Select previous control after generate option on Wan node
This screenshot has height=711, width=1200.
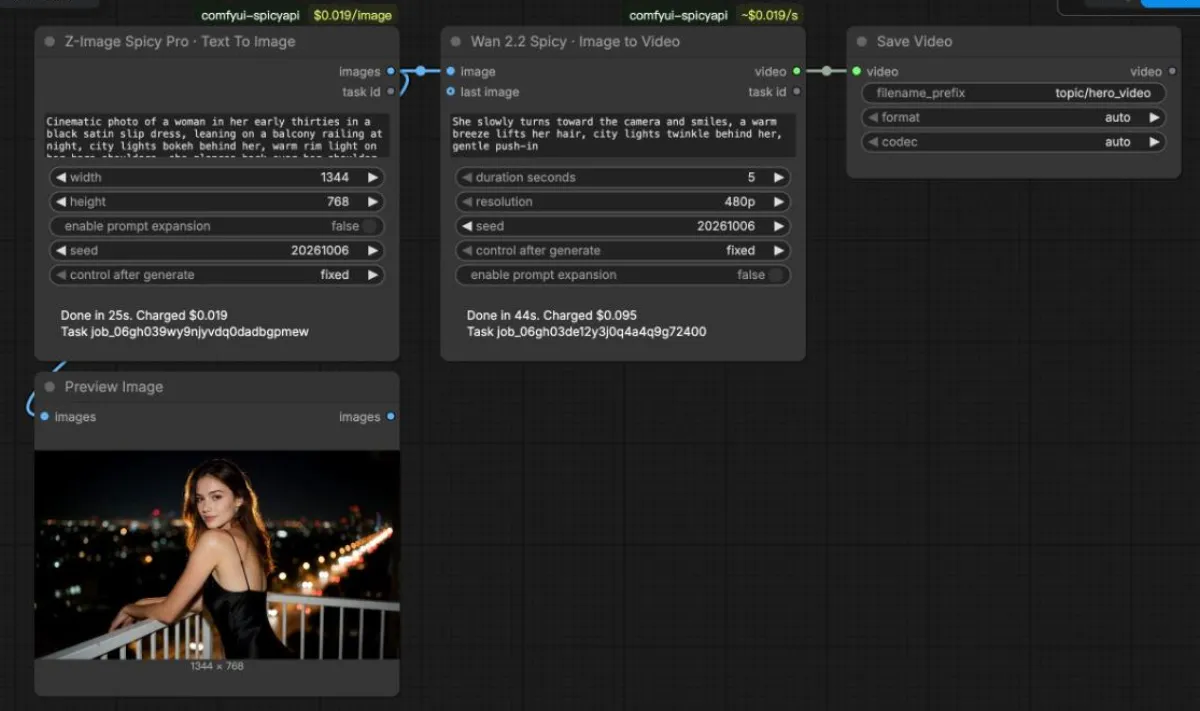point(466,250)
